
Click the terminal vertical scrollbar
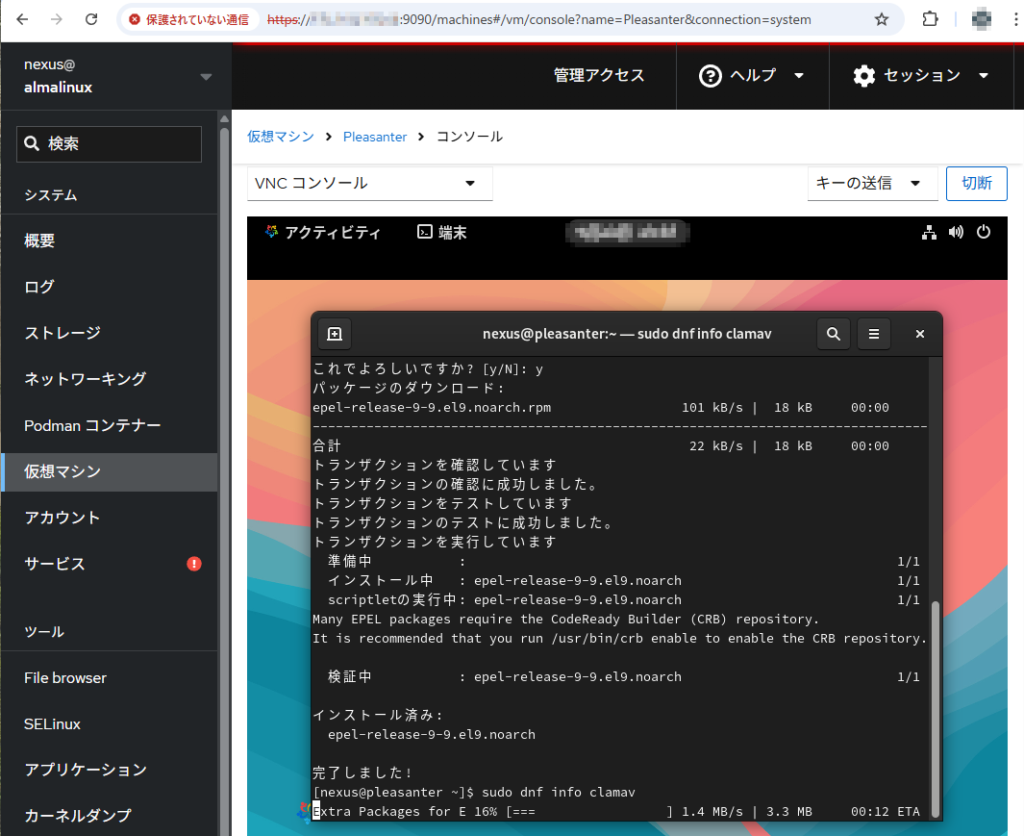(935, 700)
